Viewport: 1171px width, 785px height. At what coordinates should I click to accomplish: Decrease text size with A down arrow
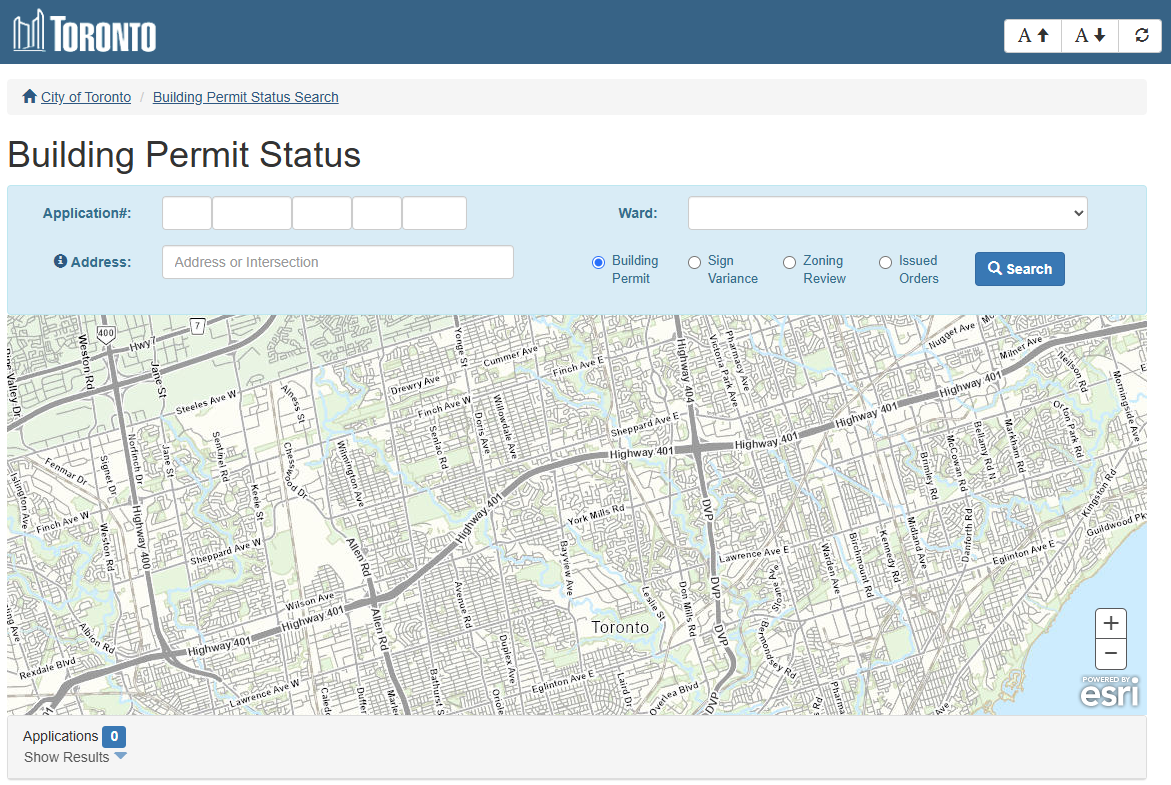tap(1089, 35)
